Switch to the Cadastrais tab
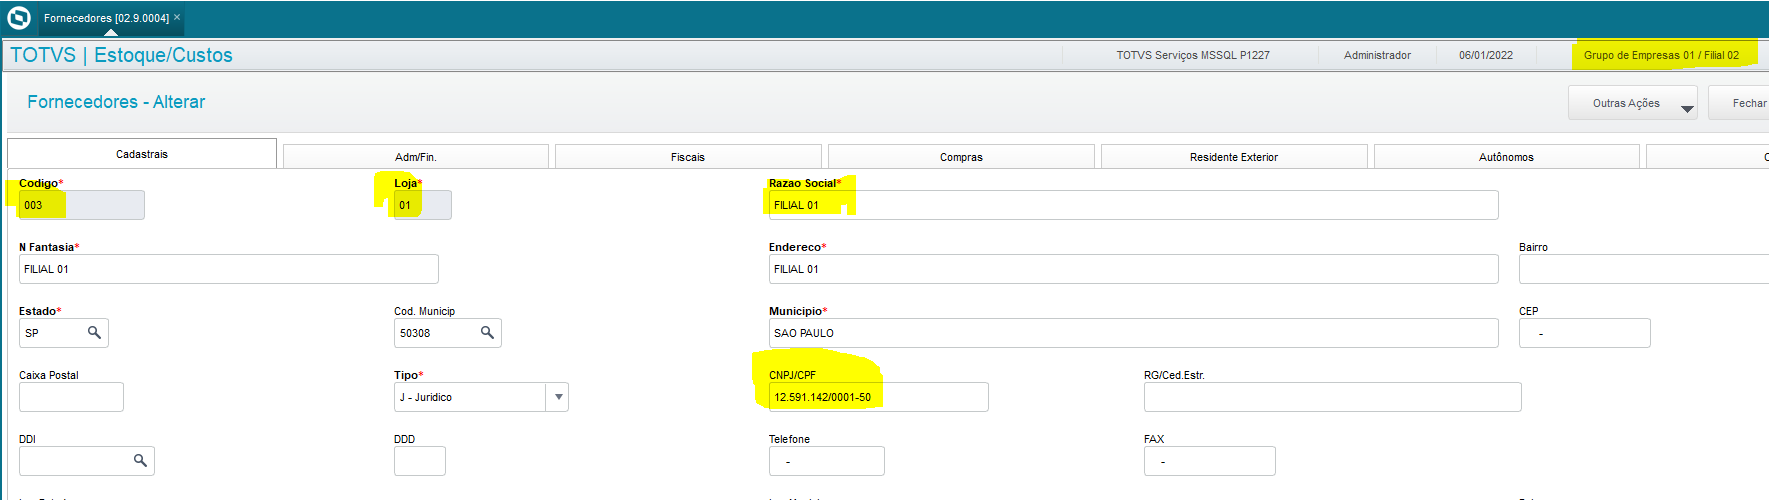Screen dimensions: 1769x500 click(x=142, y=154)
